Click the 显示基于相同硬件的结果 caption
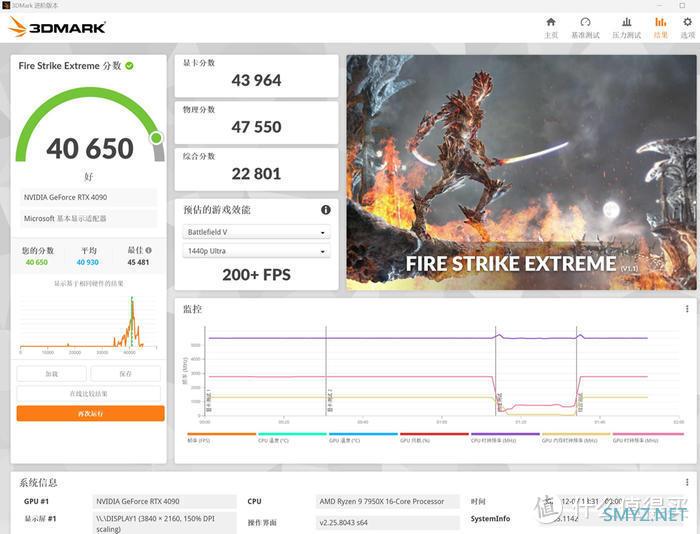Image resolution: width=700 pixels, height=534 pixels. tap(89, 284)
